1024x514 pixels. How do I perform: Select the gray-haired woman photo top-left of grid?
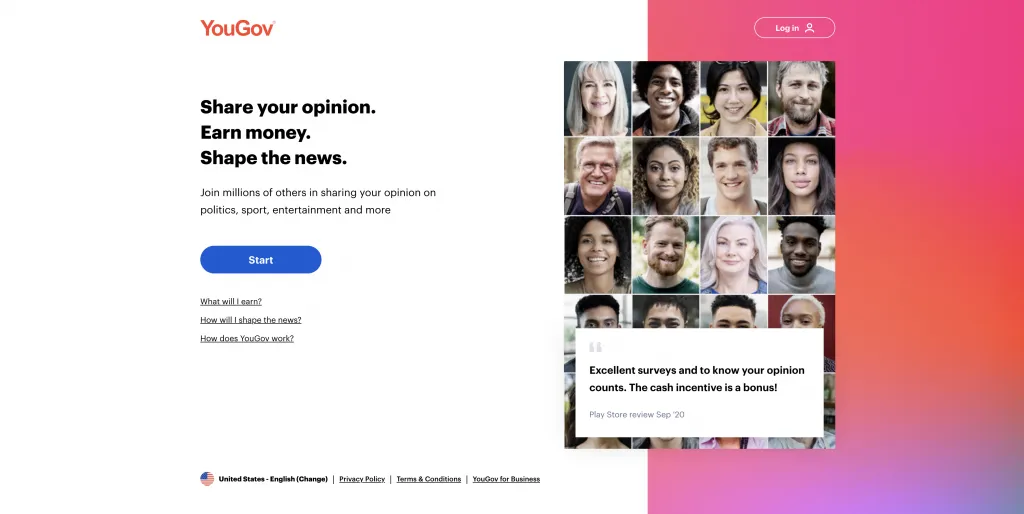(x=598, y=98)
